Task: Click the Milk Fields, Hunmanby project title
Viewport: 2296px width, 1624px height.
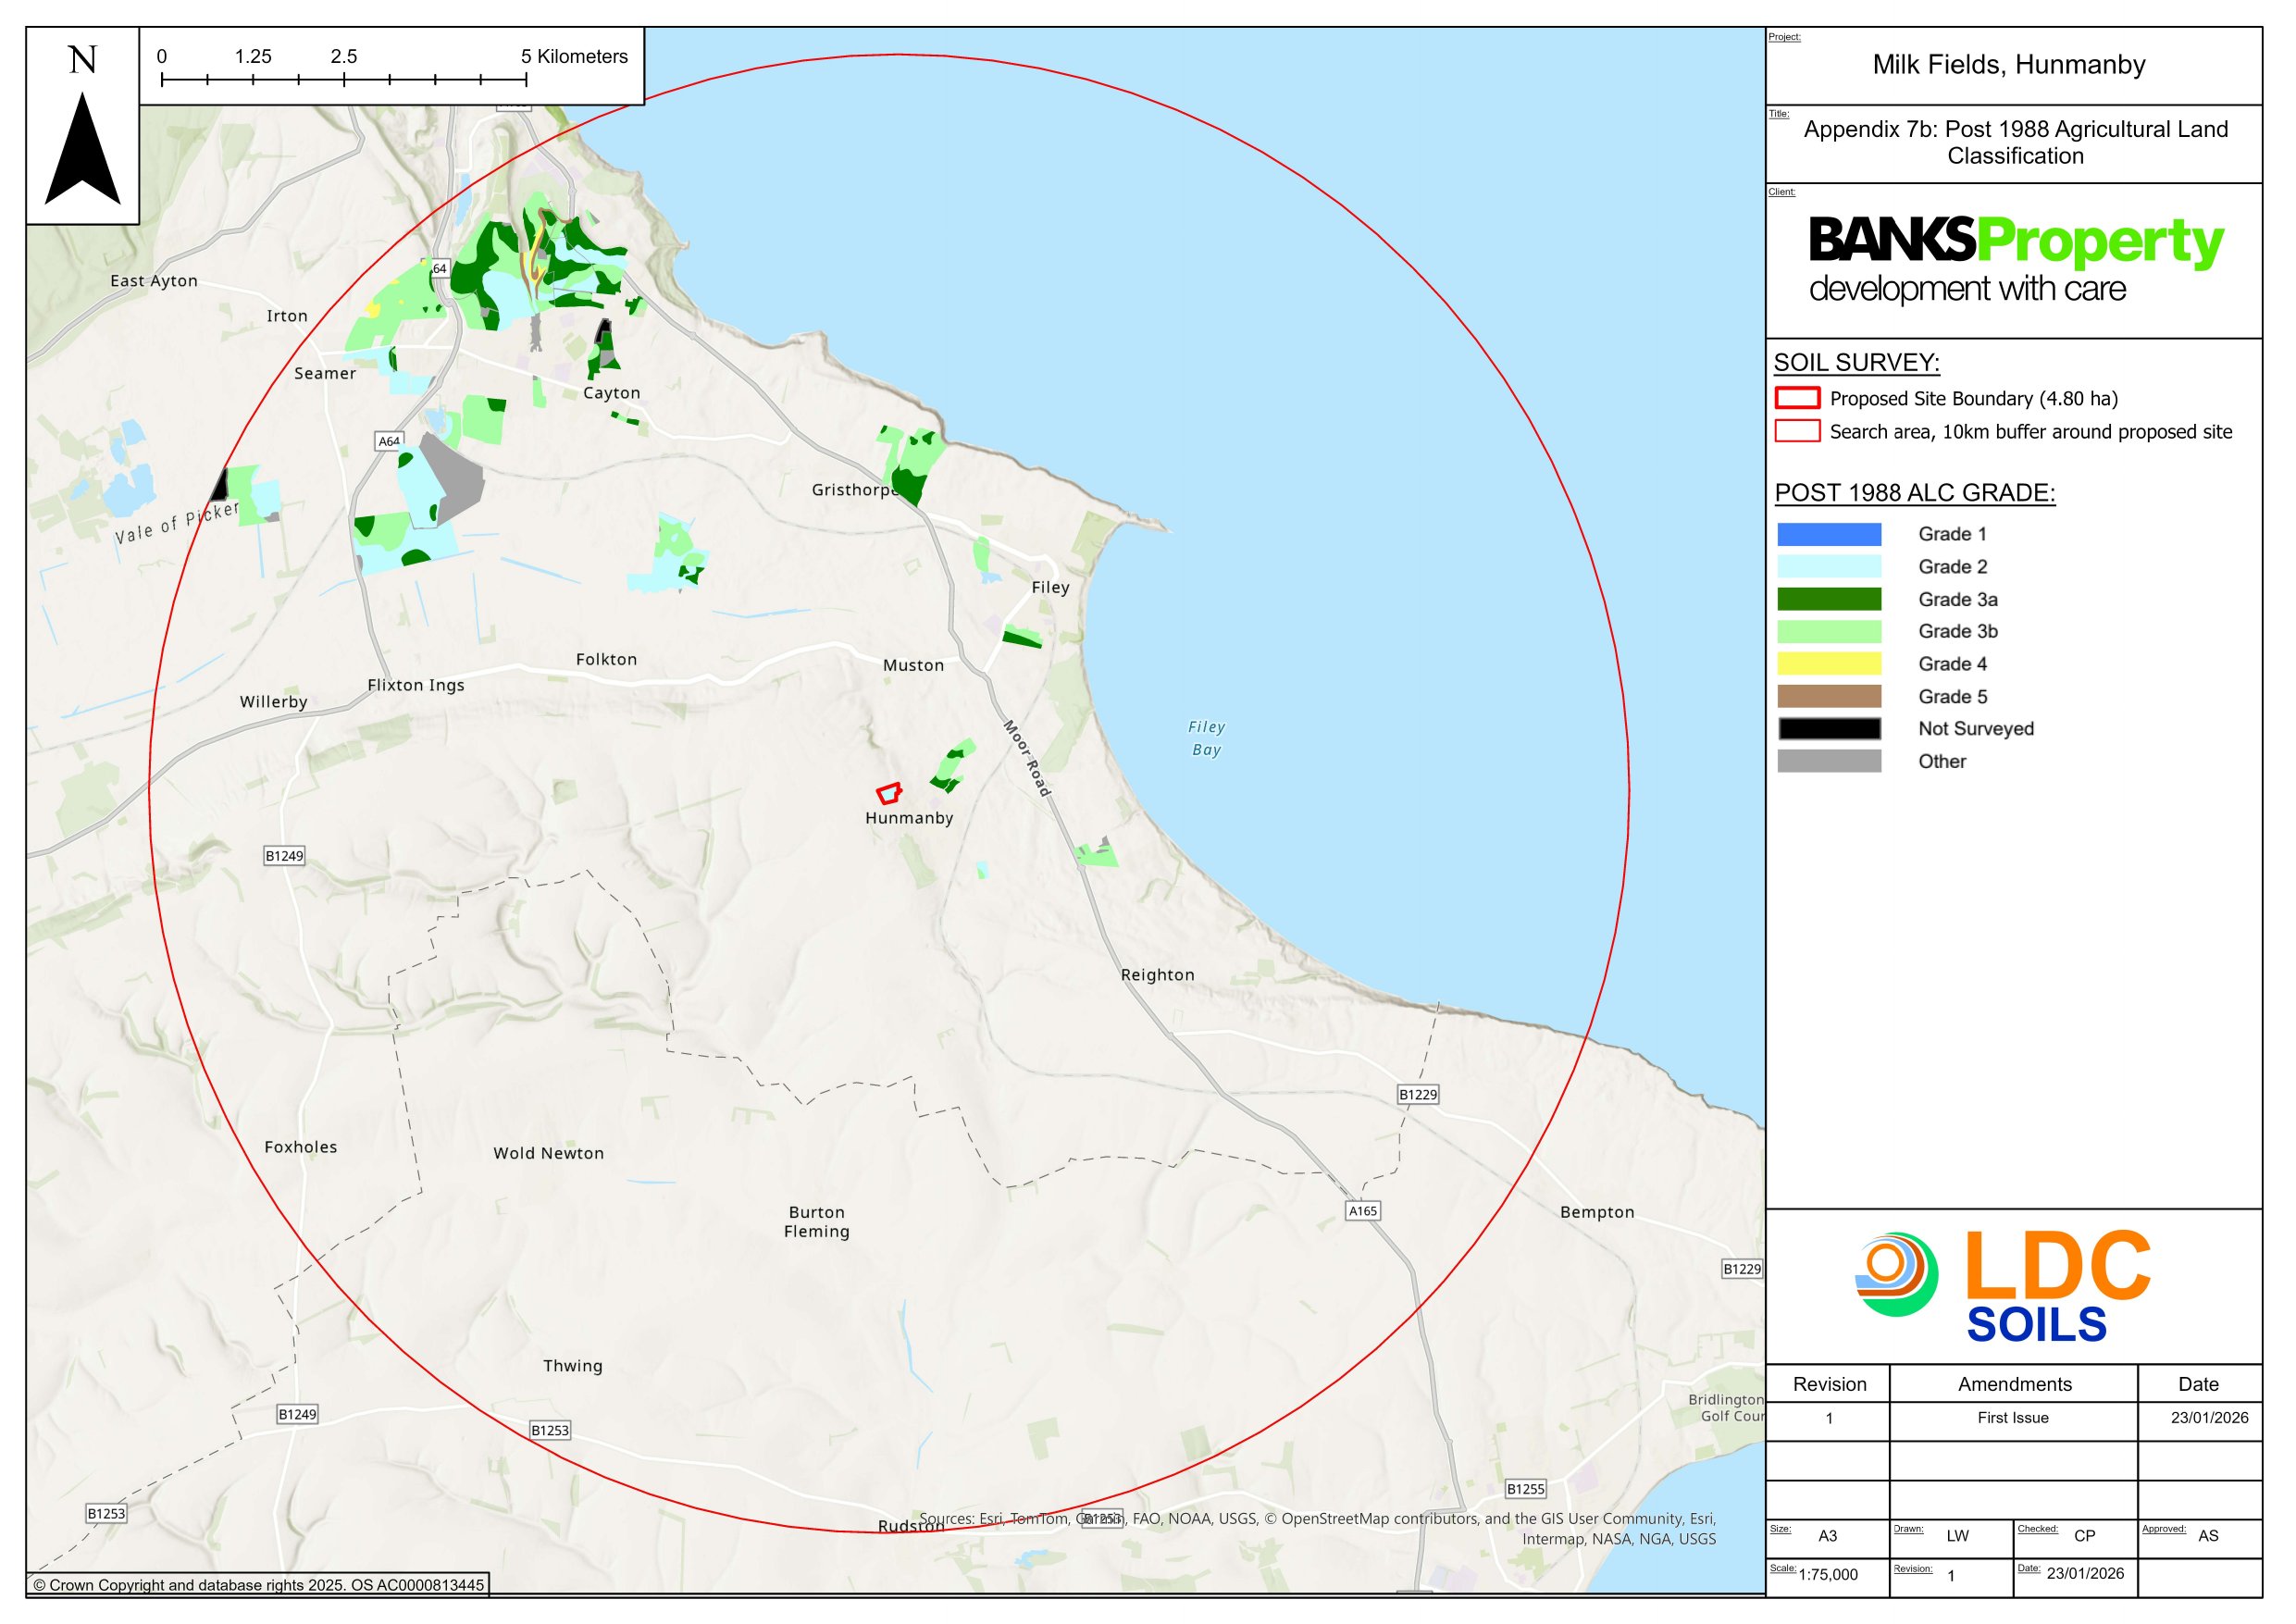Action: pos(2009,66)
